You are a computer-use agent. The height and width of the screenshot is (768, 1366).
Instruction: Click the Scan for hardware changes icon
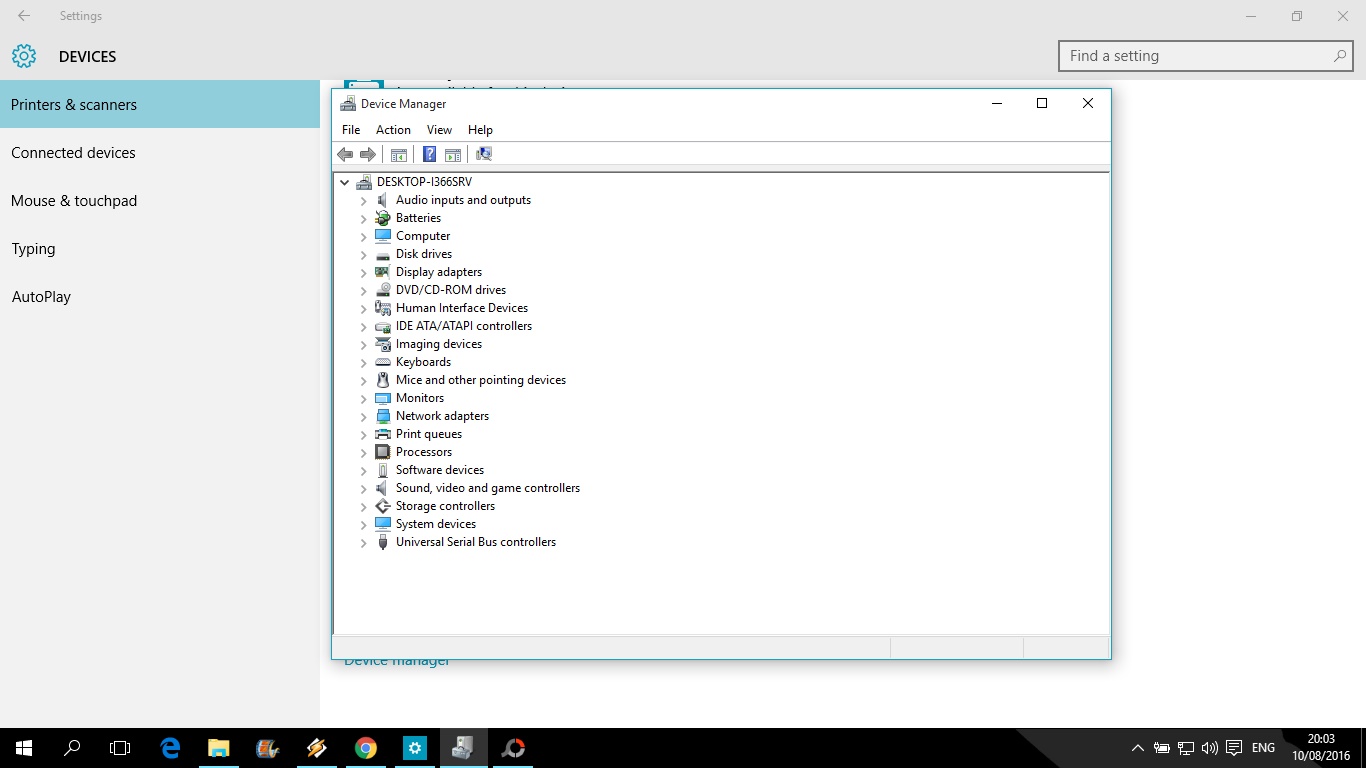point(483,154)
